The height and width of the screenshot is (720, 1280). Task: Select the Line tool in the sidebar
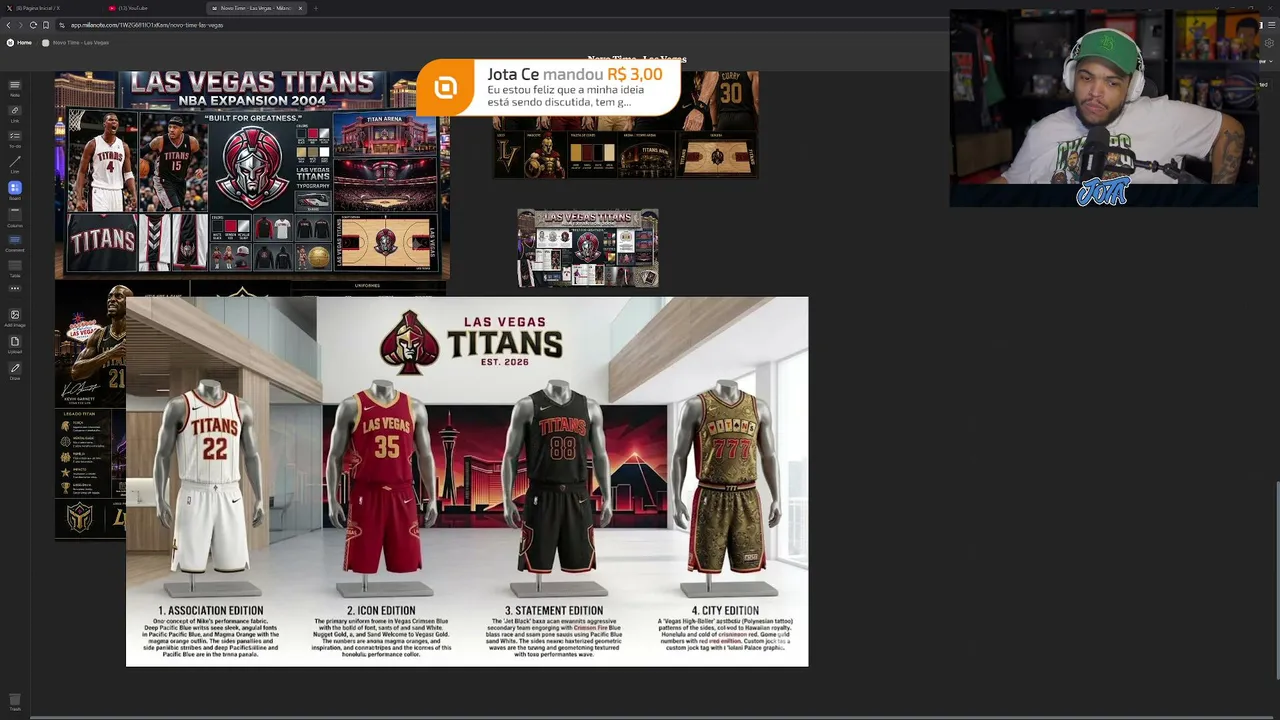(15, 163)
